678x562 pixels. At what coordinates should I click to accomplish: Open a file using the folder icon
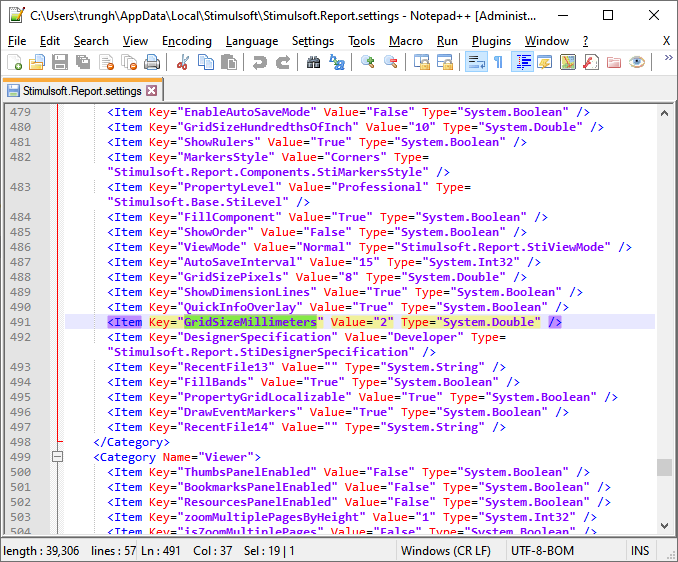[37, 62]
